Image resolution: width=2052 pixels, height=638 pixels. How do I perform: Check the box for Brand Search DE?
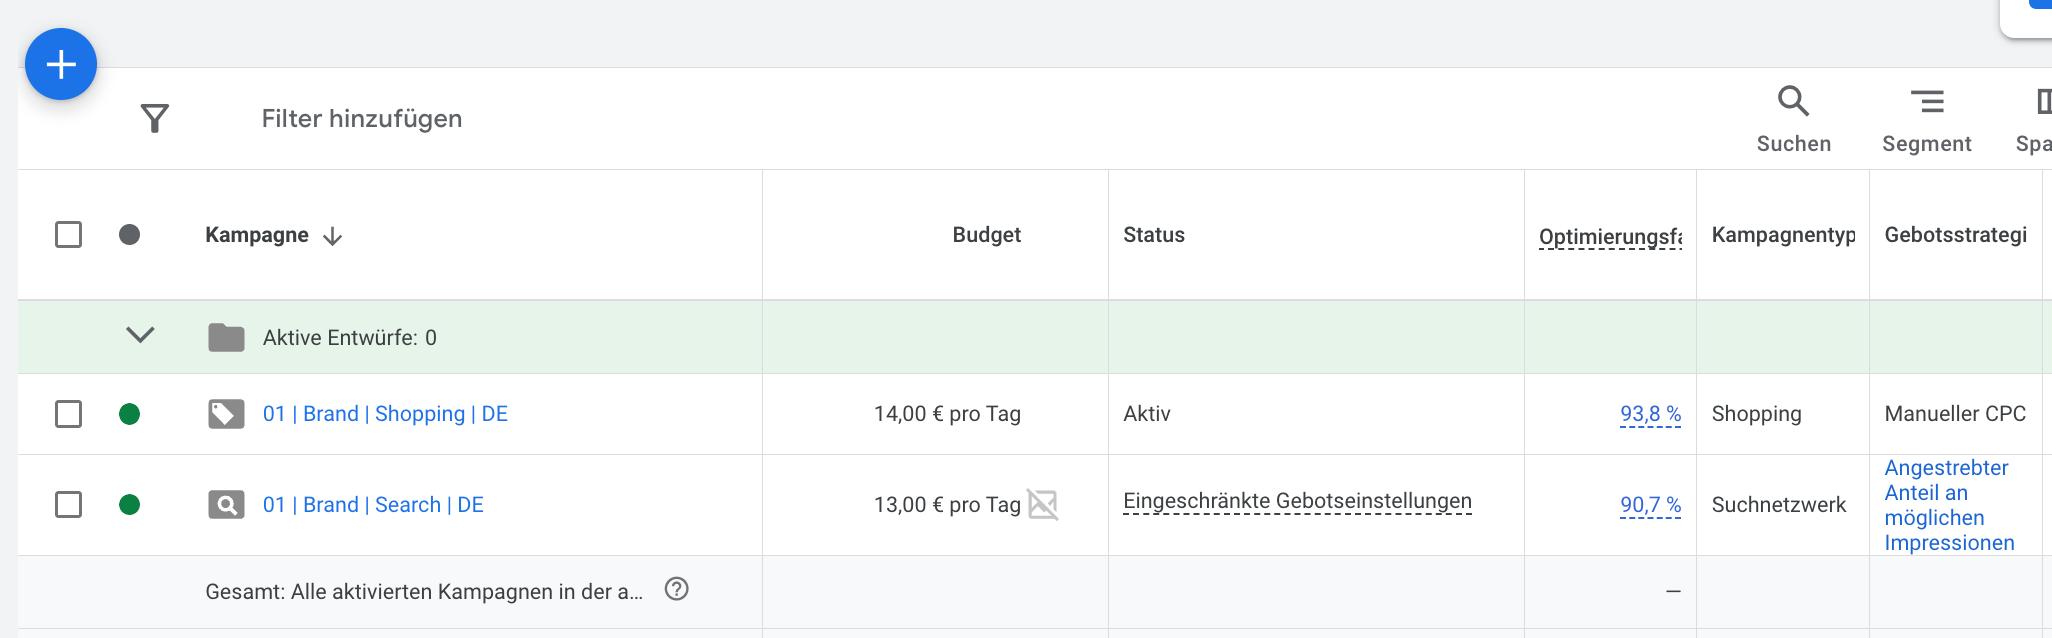pyautogui.click(x=68, y=505)
